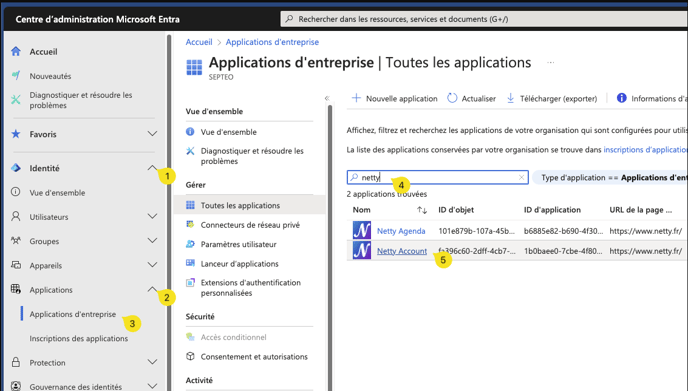Click the Télécharger (exporter) download icon
The width and height of the screenshot is (688, 391).
click(510, 98)
